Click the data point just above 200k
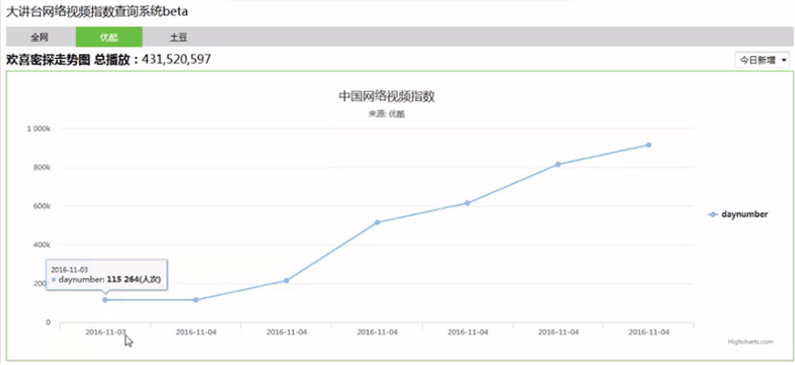The height and width of the screenshot is (365, 795). (286, 280)
